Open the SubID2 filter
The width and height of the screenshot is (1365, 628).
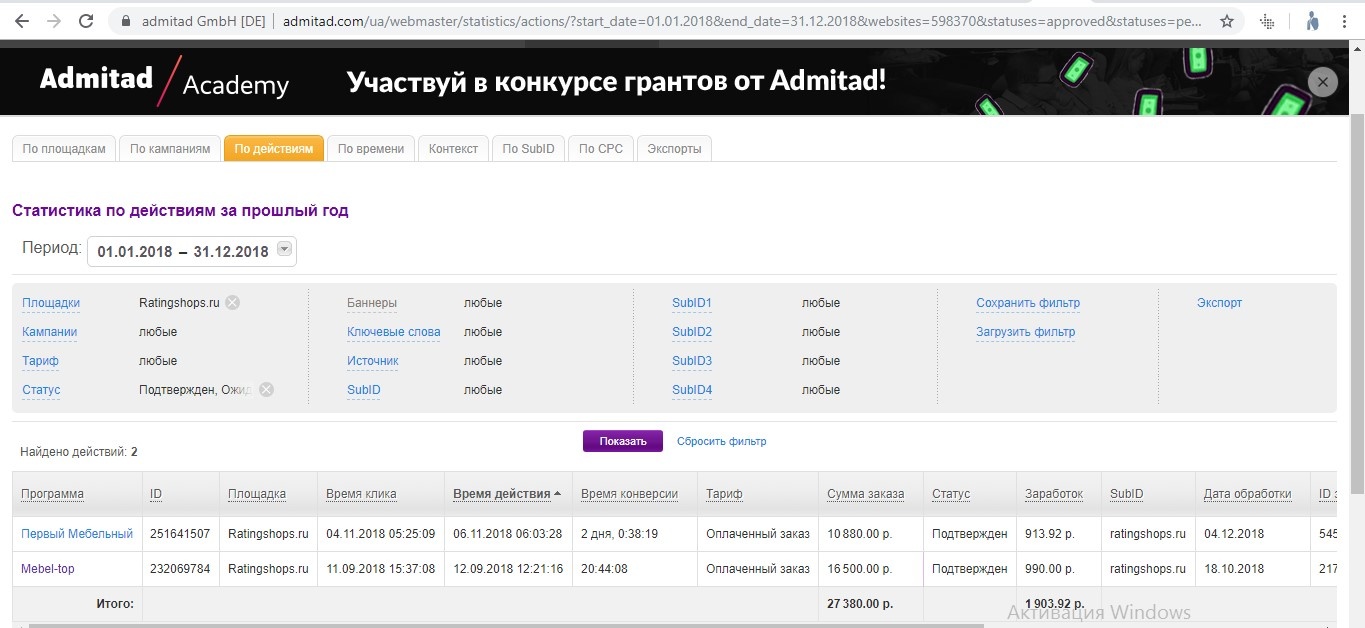[x=692, y=332]
